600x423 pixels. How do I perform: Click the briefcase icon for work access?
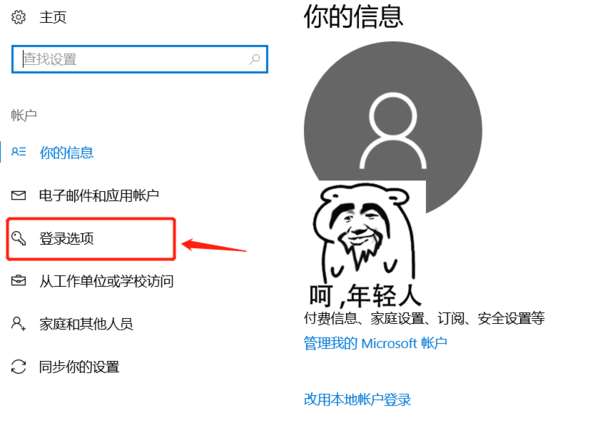tap(18, 281)
